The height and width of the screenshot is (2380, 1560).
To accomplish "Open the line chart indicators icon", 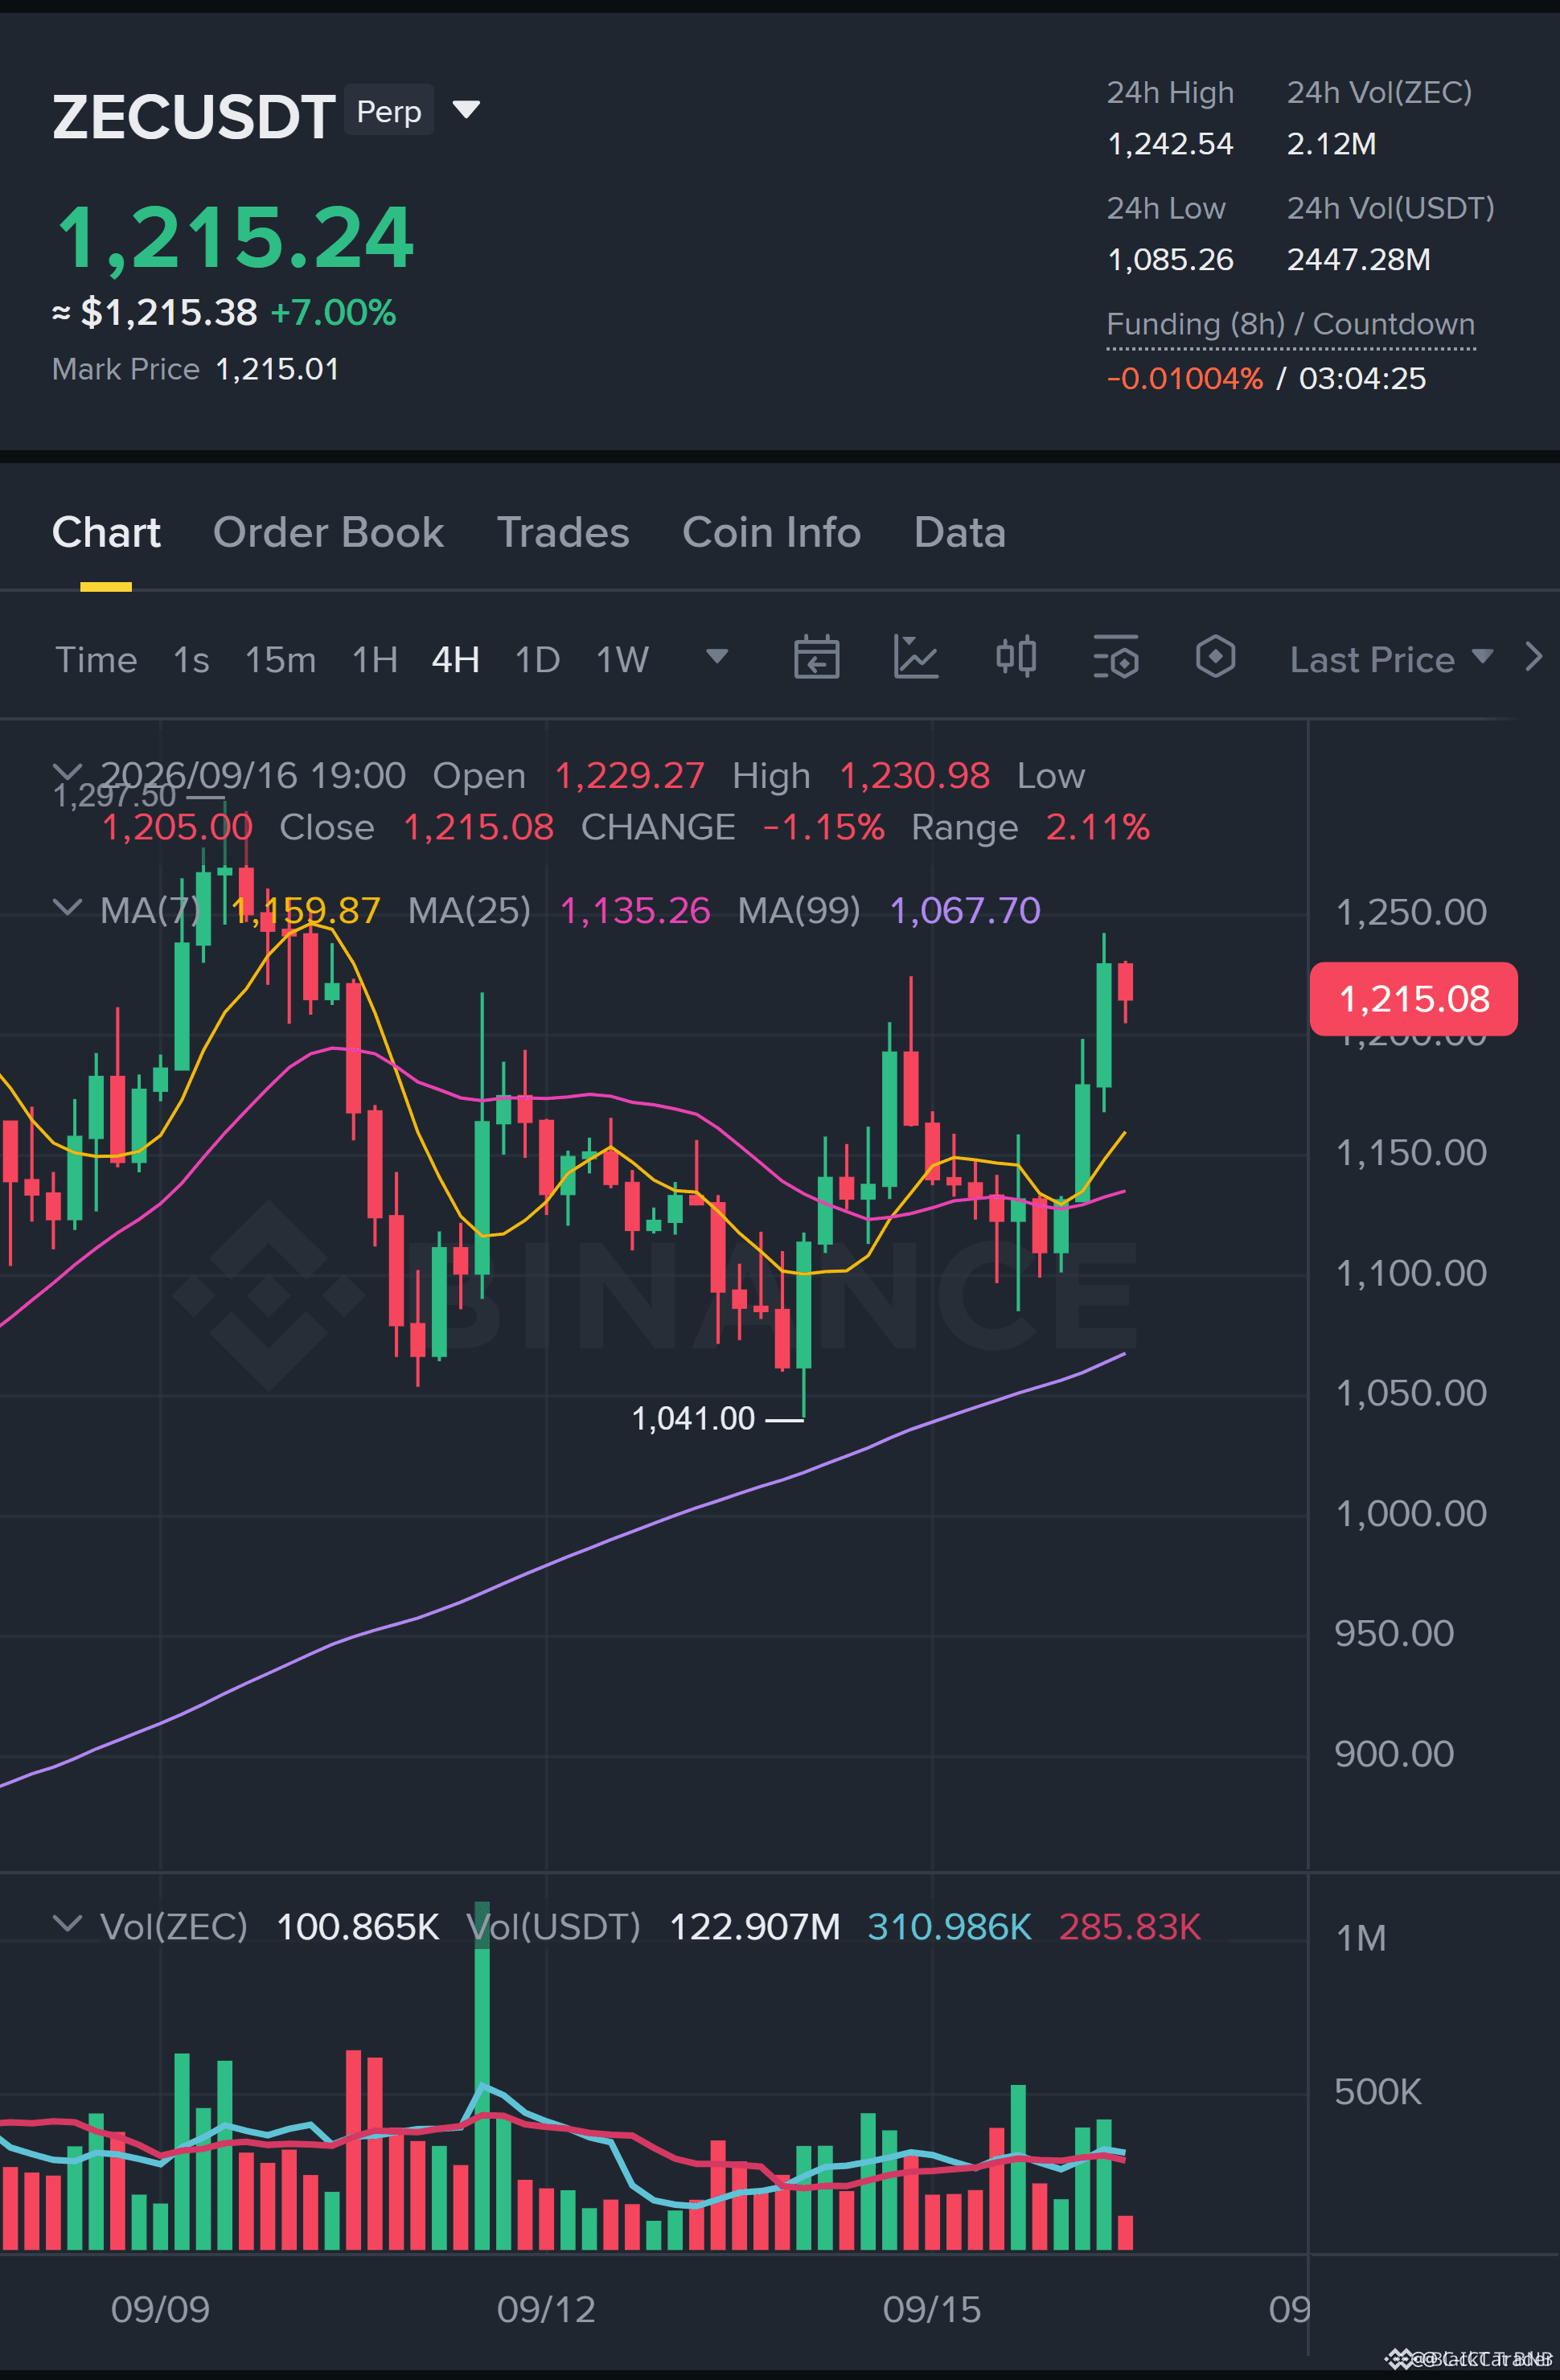I will (x=915, y=658).
